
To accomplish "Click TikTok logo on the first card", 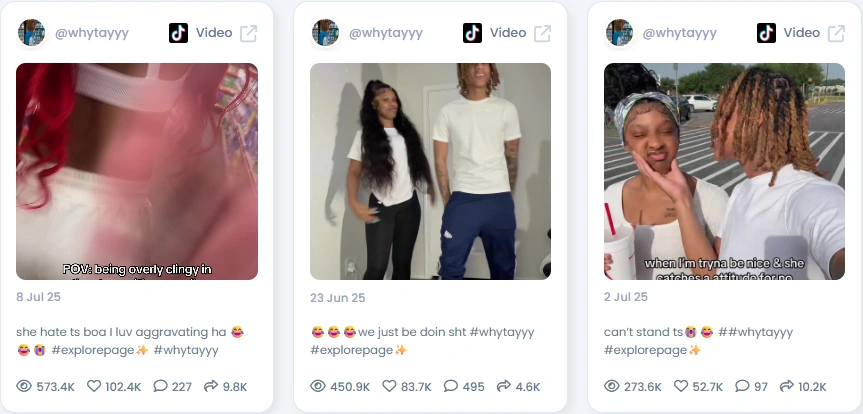I will tap(178, 33).
